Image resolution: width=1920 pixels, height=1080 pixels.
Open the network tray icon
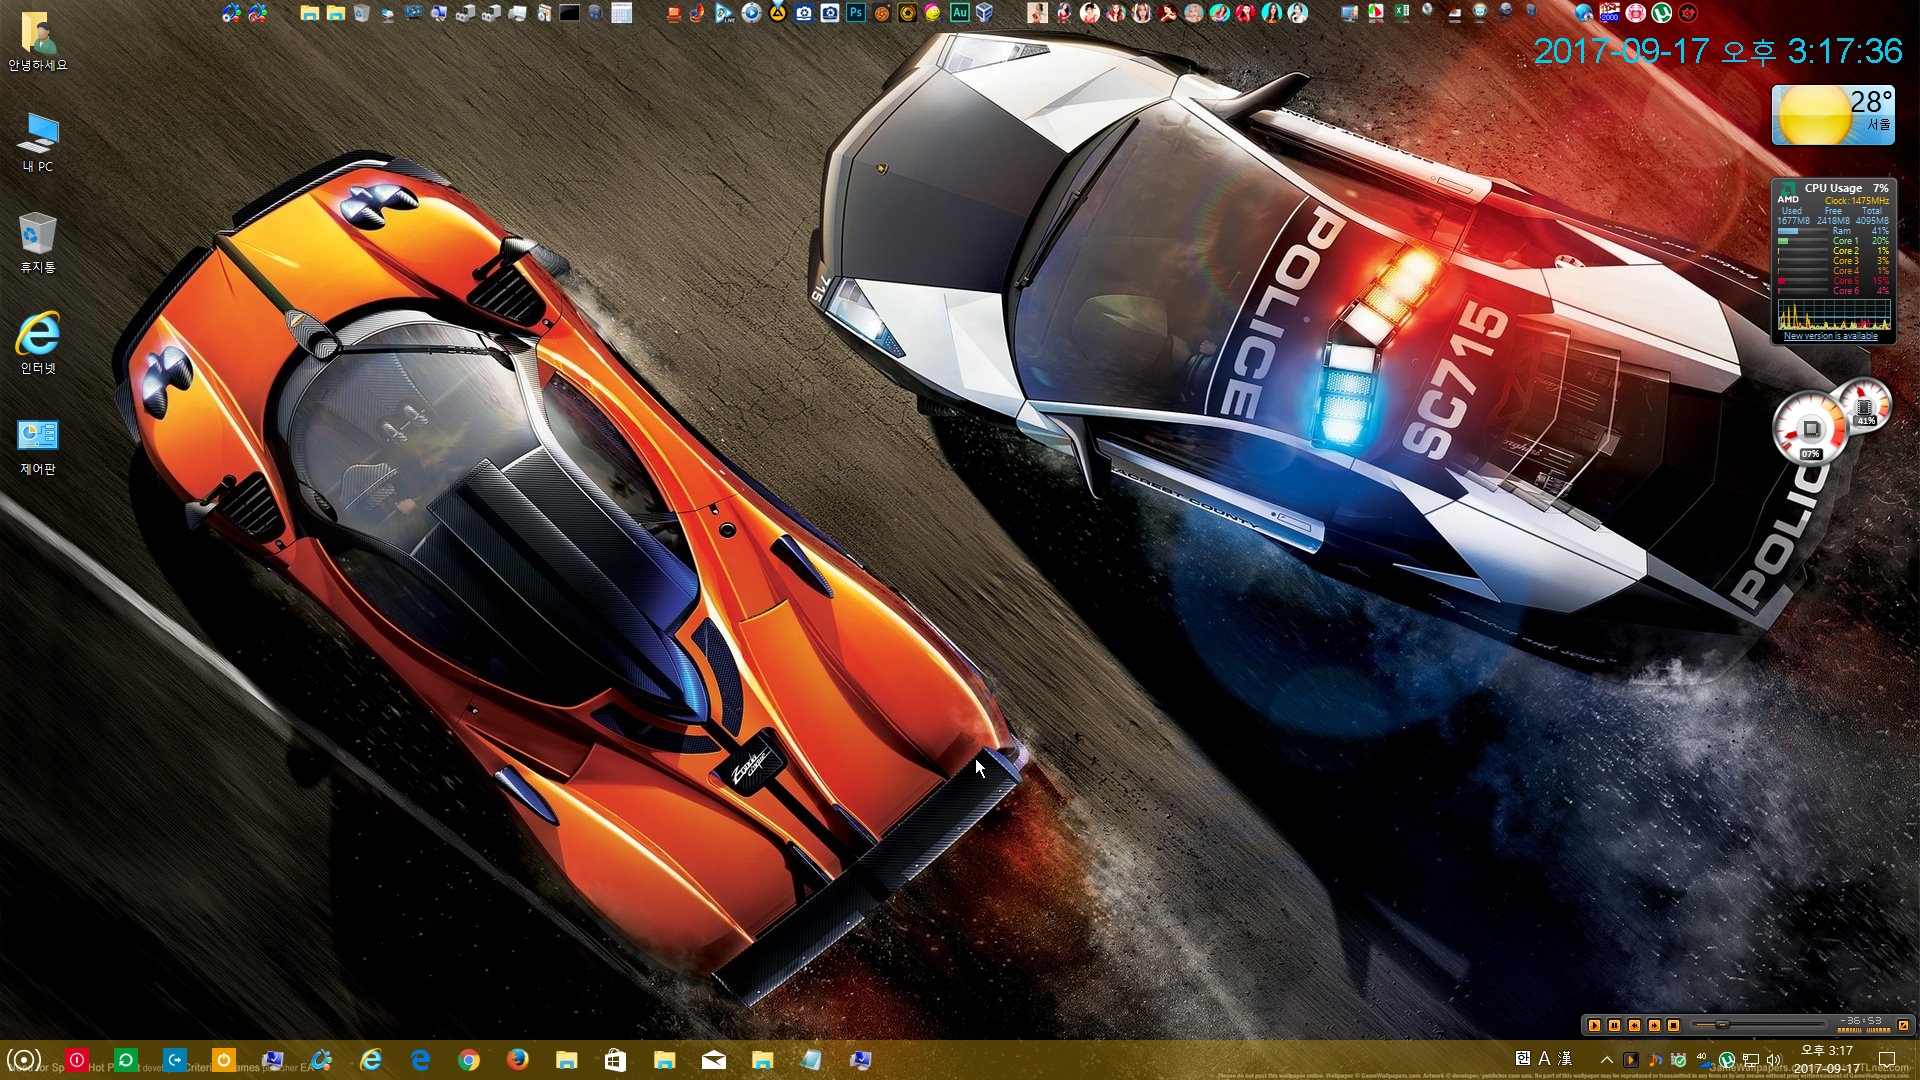click(1751, 1060)
